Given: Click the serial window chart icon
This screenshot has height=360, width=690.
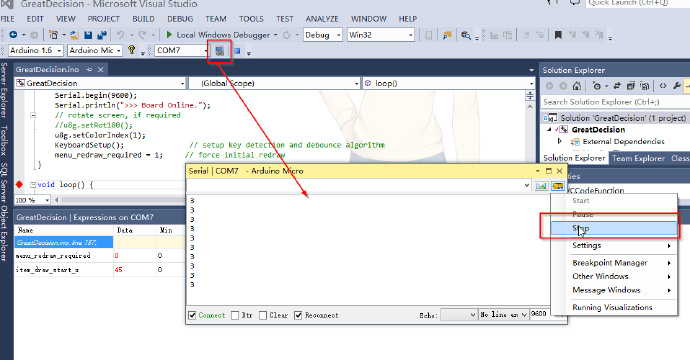Looking at the screenshot, I should [541, 186].
